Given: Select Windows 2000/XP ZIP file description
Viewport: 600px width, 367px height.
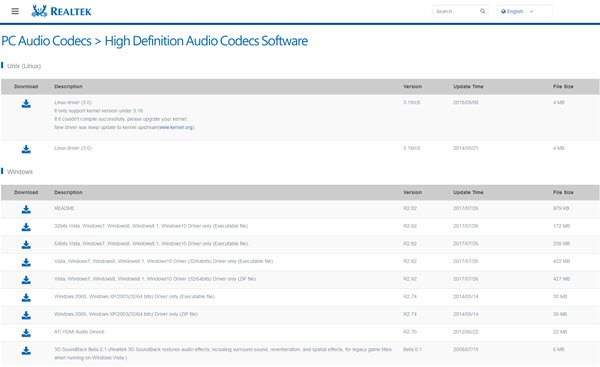Looking at the screenshot, I should 126,314.
